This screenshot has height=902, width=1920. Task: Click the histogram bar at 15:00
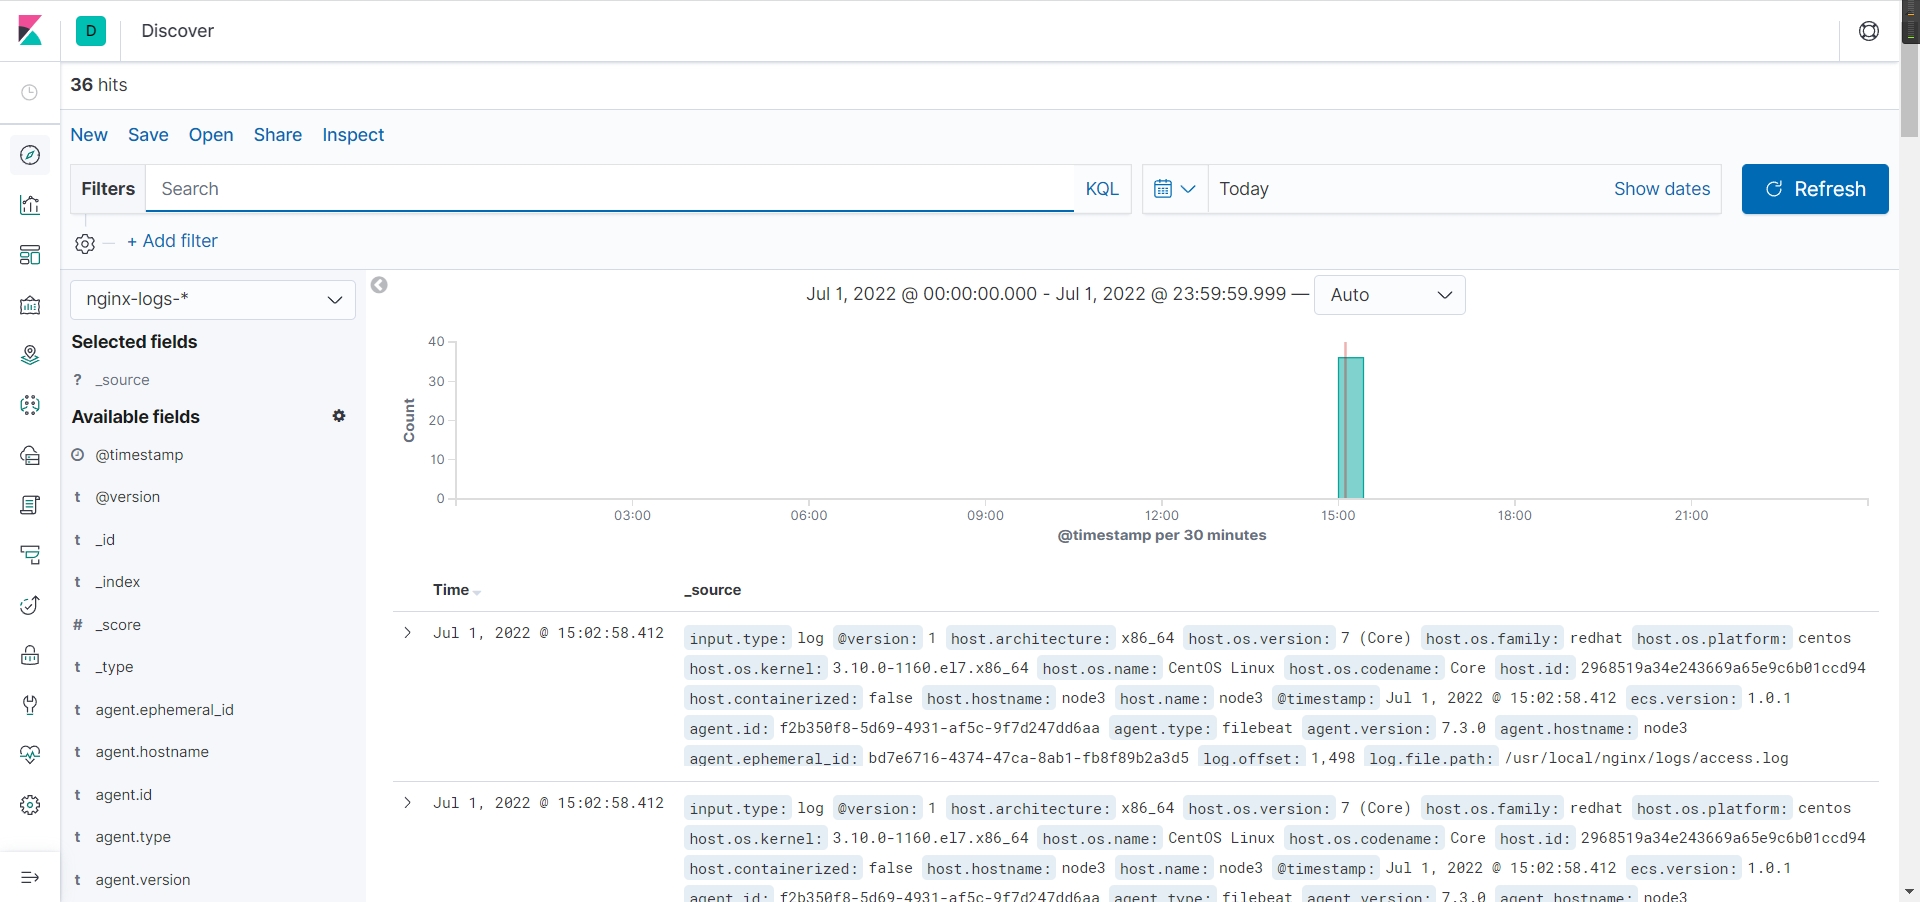coord(1350,428)
